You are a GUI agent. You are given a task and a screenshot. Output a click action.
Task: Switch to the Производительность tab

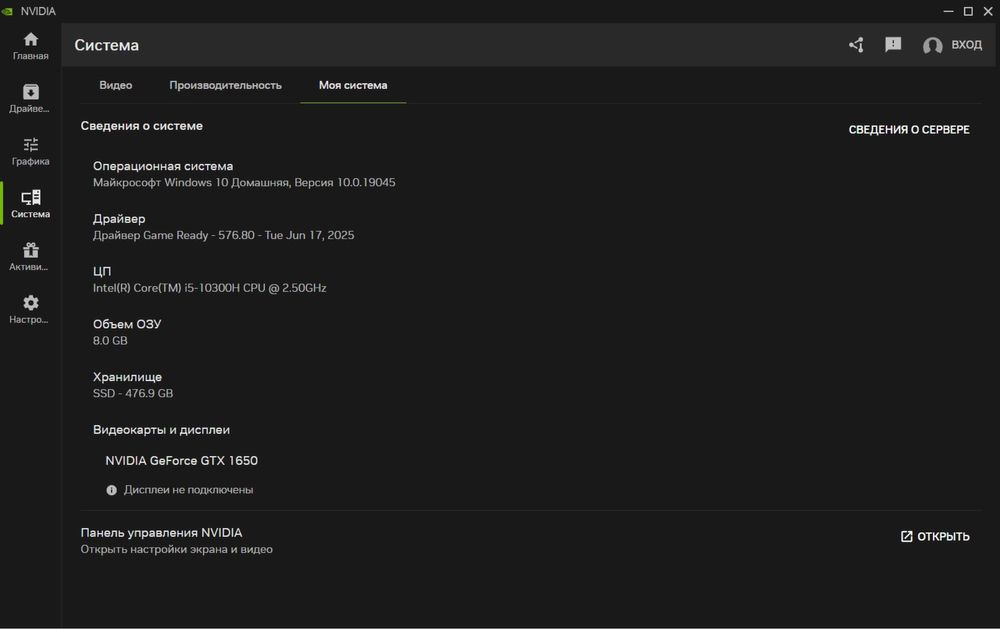[x=225, y=85]
